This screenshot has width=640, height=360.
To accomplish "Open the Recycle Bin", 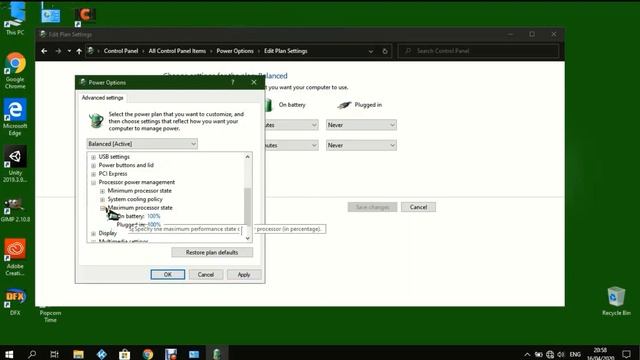I will 616,301.
